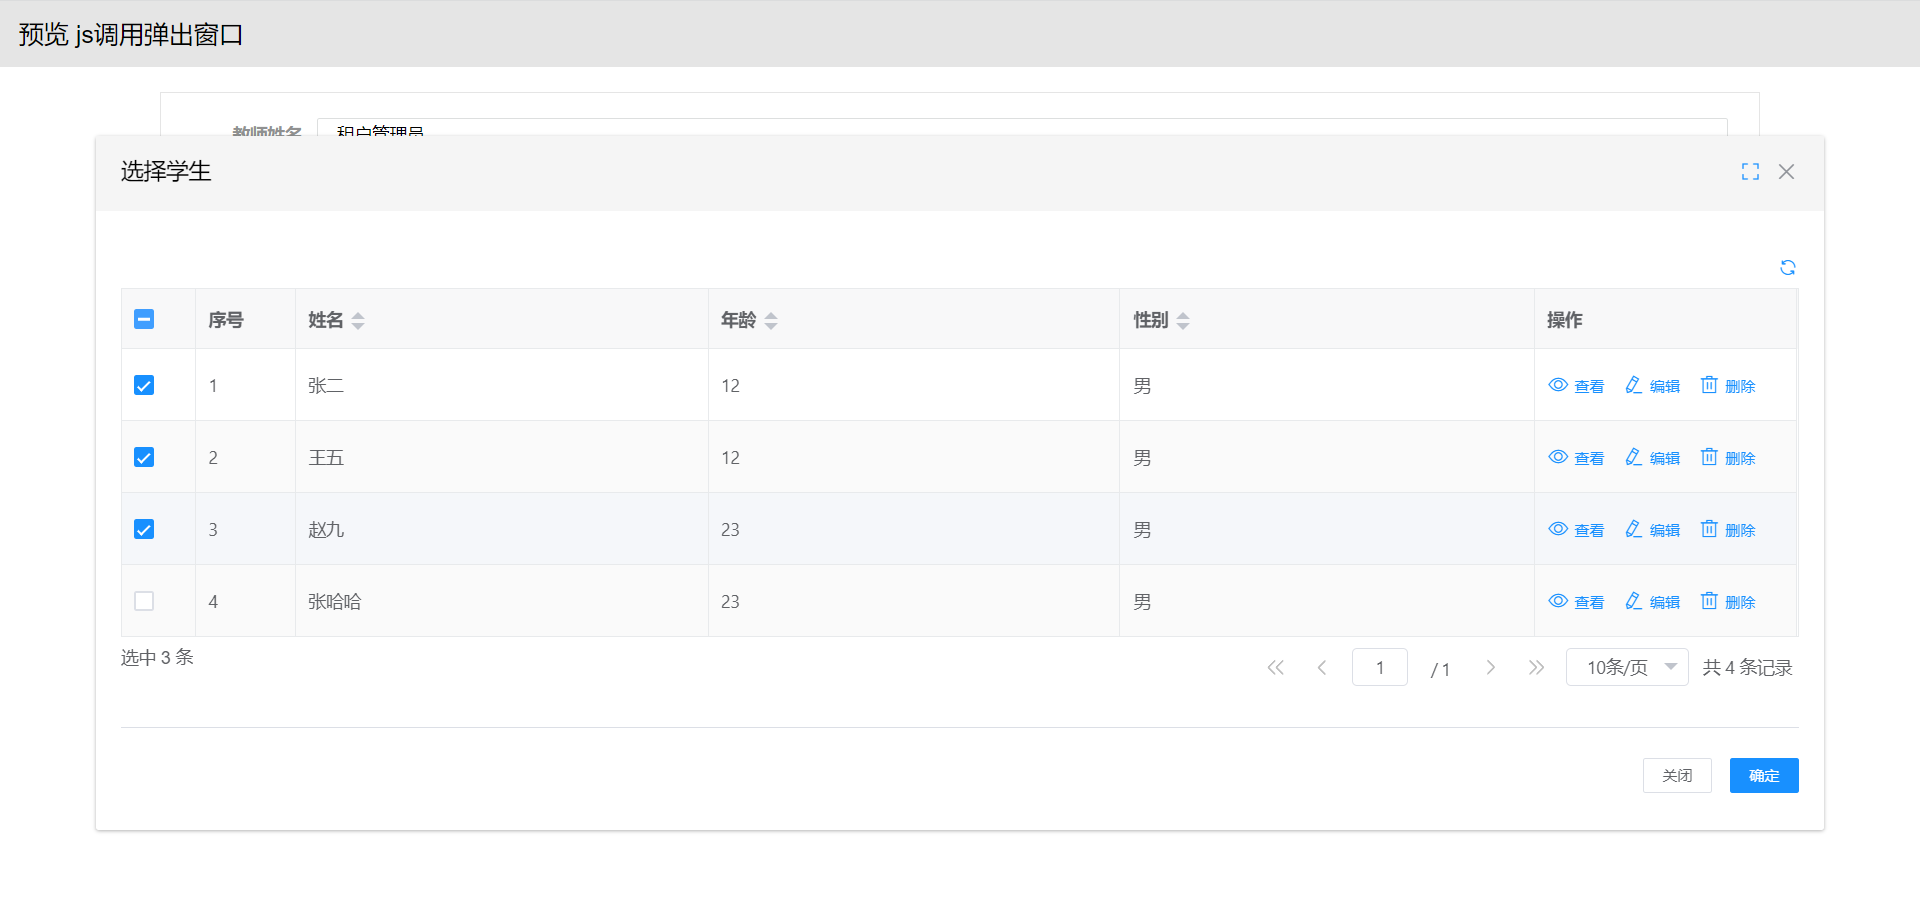Delete the 赵九 student record

pyautogui.click(x=1728, y=530)
